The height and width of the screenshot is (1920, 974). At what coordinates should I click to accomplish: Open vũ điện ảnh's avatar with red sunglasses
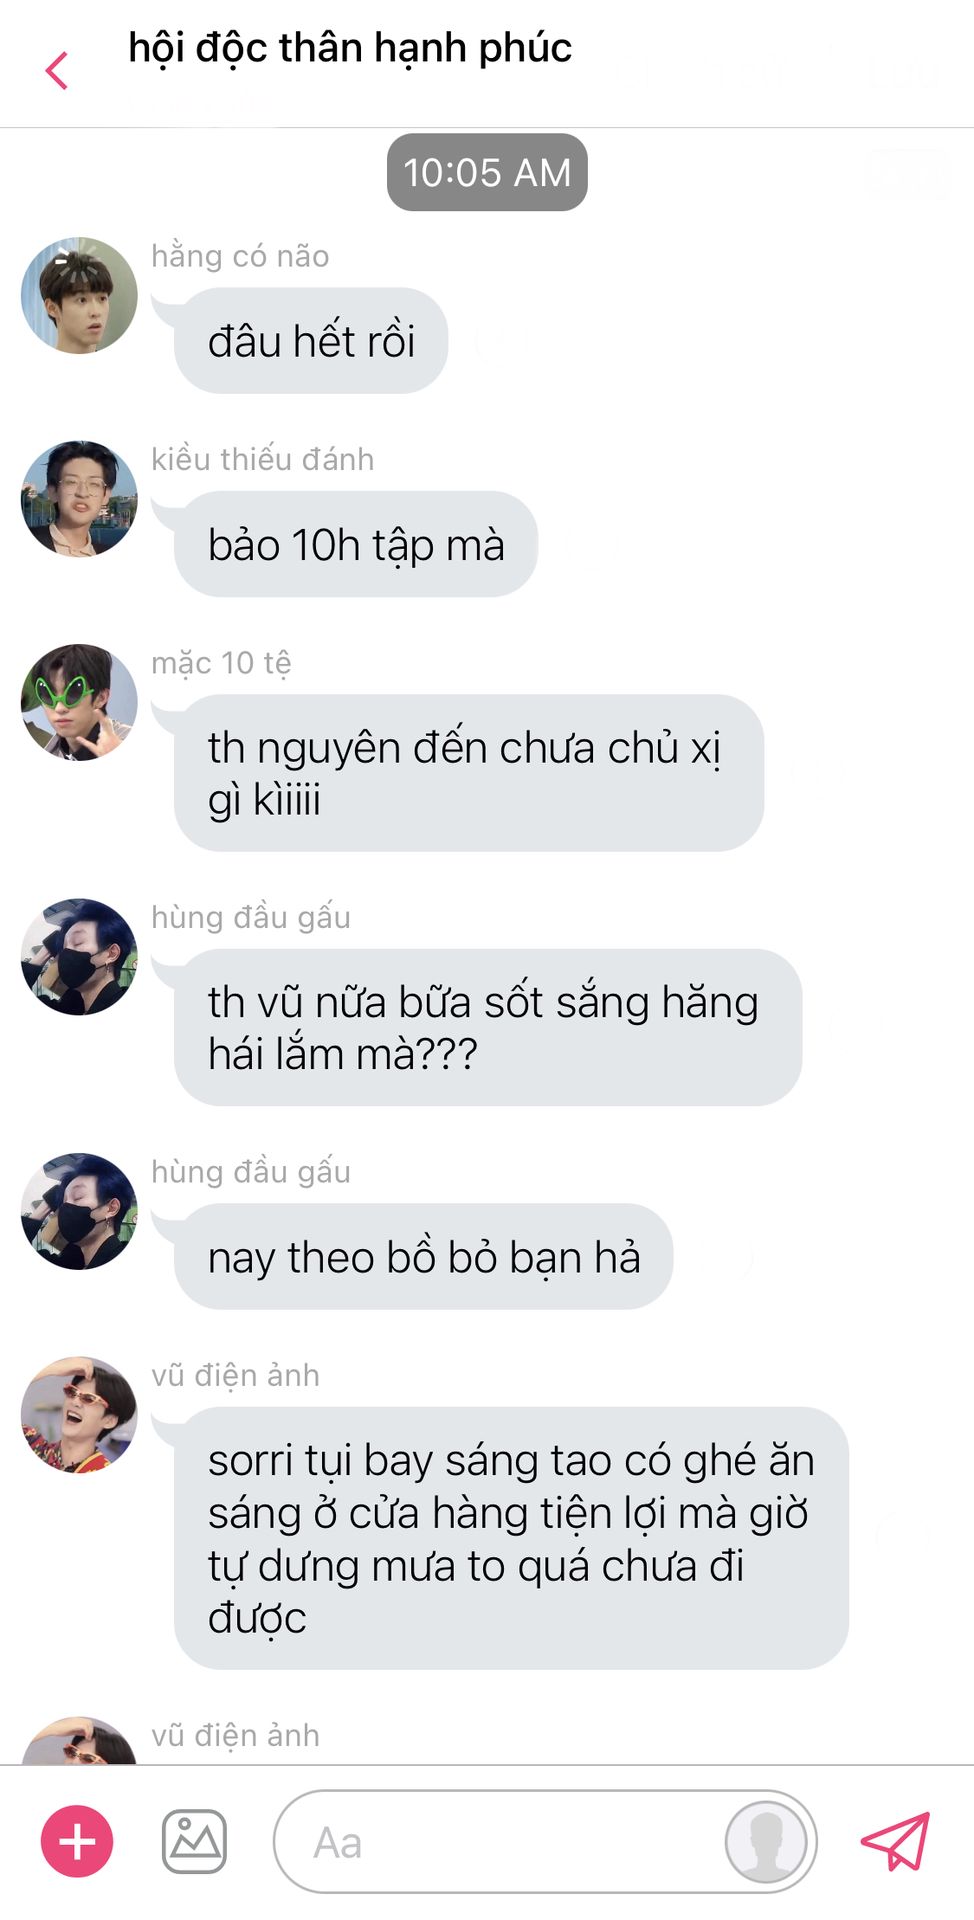(x=79, y=1415)
